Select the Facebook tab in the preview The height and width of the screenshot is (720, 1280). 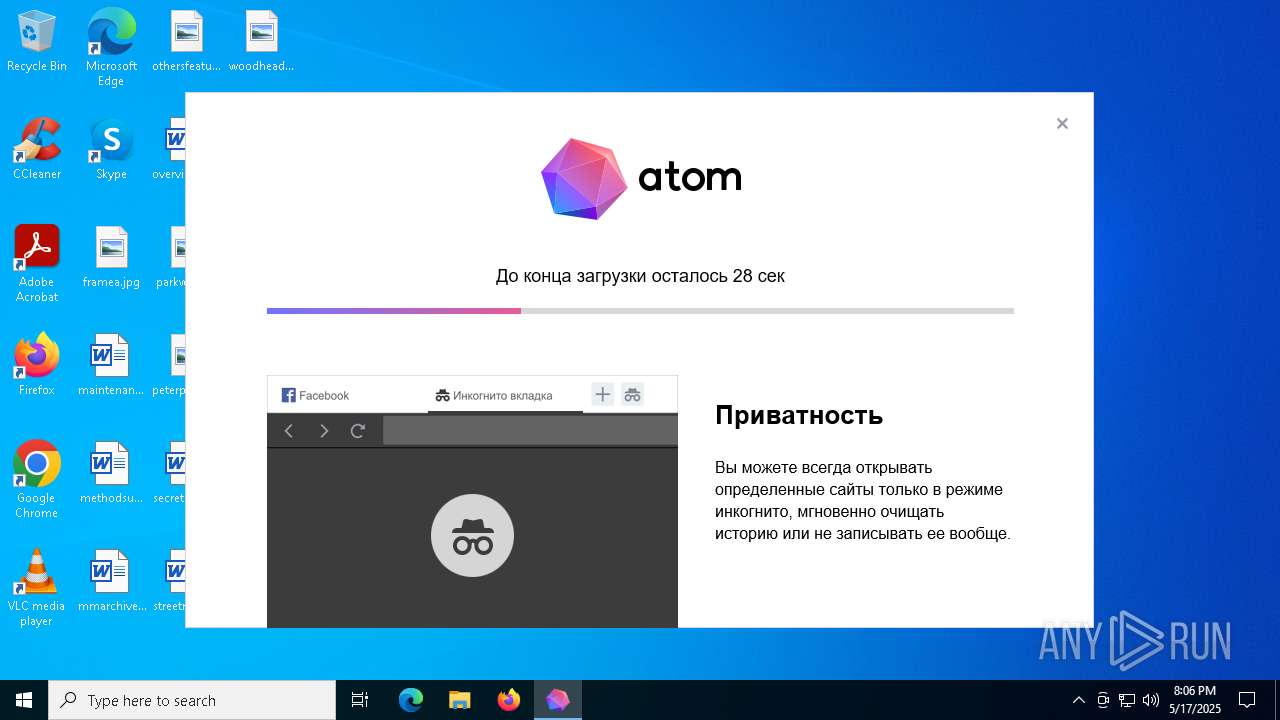[316, 395]
